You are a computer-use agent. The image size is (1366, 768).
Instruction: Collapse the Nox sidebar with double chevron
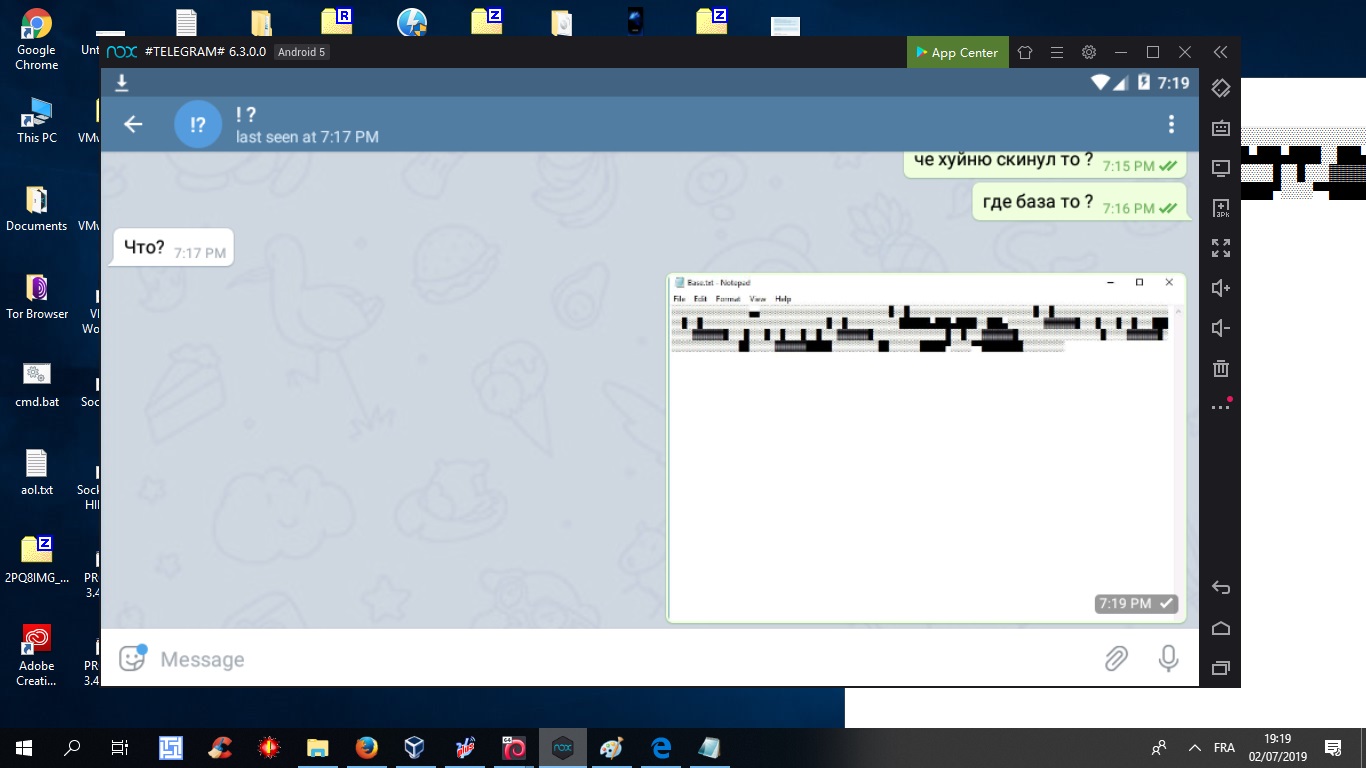coord(1220,52)
